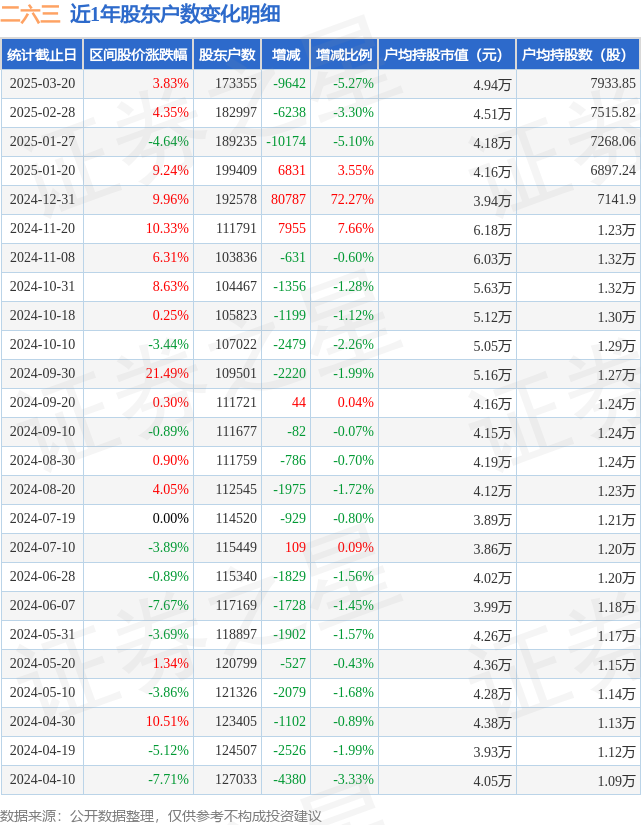
Task: Click the 户均持股市值（元） header
Action: pyautogui.click(x=447, y=55)
